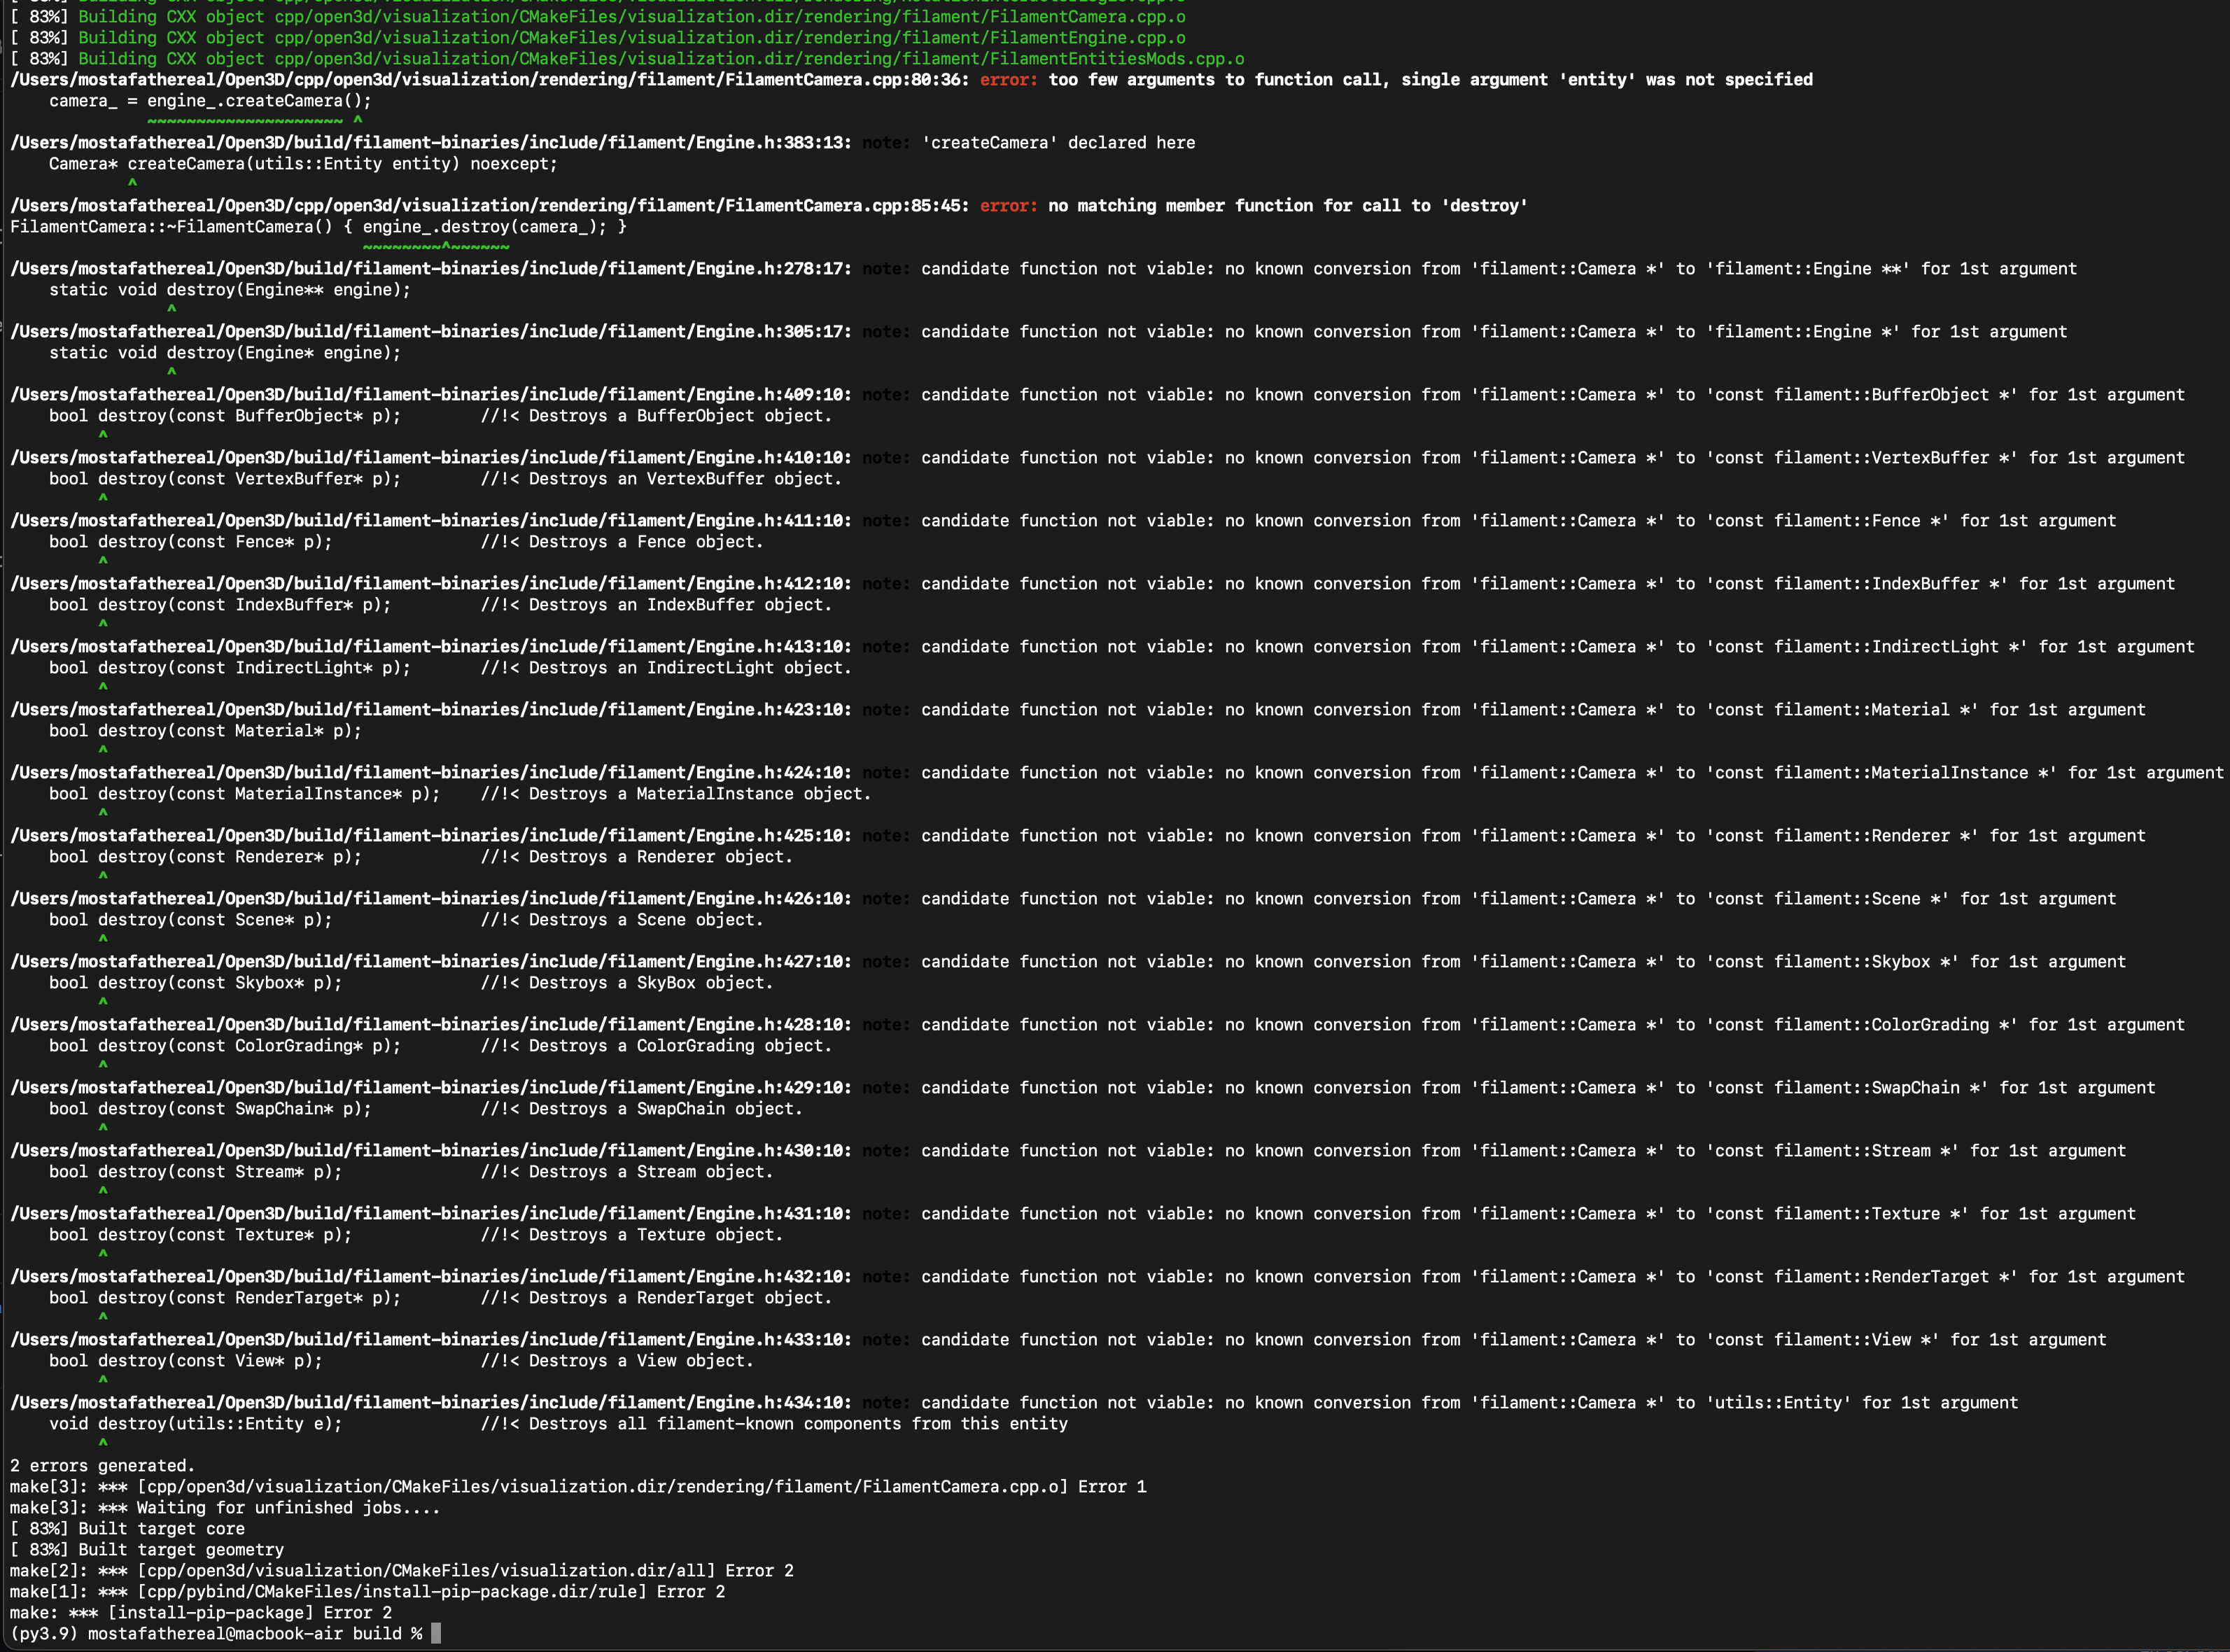Viewport: 2230px width, 1652px height.
Task: Click the FilamentCamera.cpp:80:36 error file path
Action: click(x=480, y=79)
